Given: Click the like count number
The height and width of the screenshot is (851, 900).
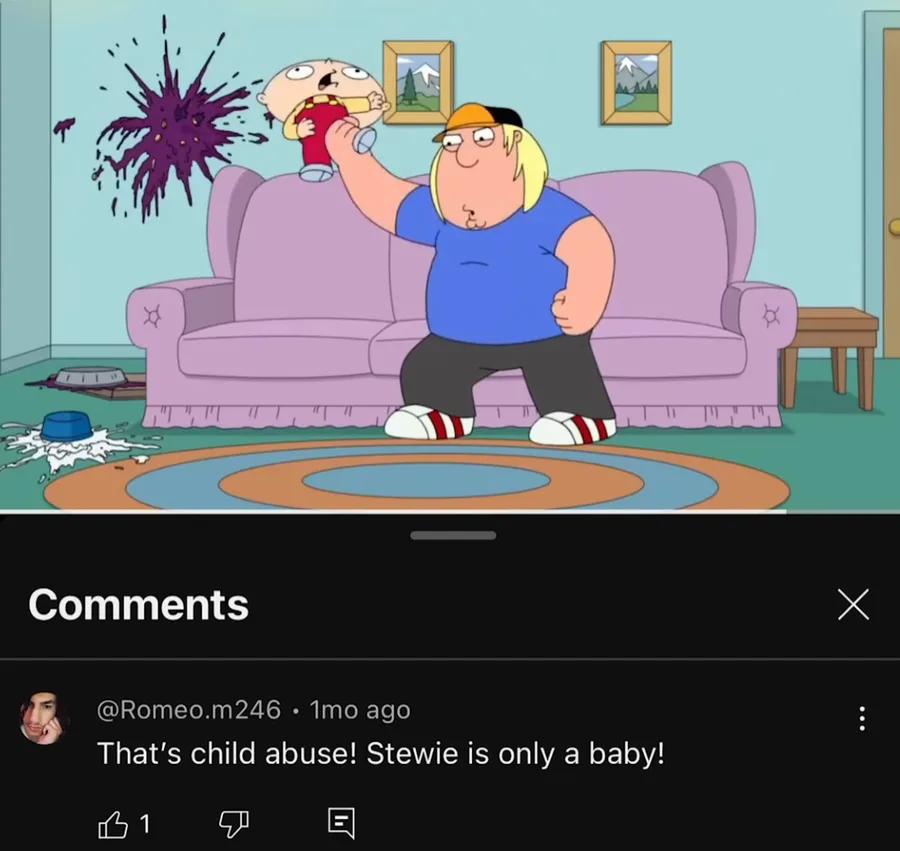Looking at the screenshot, I should 145,825.
